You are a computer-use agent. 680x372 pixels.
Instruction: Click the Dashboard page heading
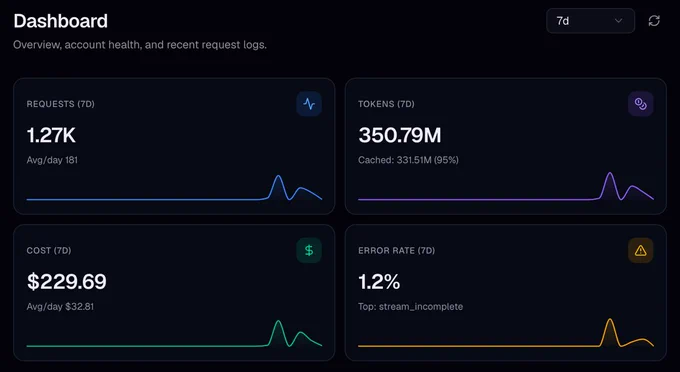point(61,21)
